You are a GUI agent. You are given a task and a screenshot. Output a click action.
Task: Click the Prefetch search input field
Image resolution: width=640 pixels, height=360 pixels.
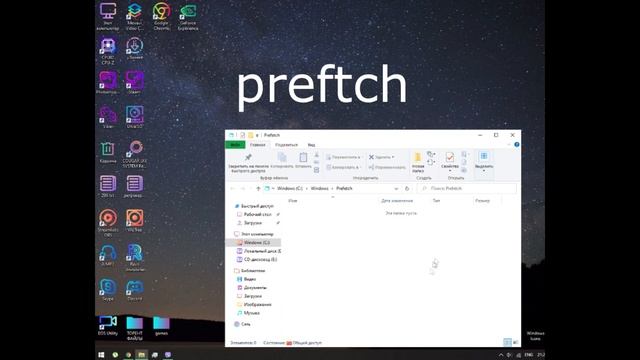point(467,189)
